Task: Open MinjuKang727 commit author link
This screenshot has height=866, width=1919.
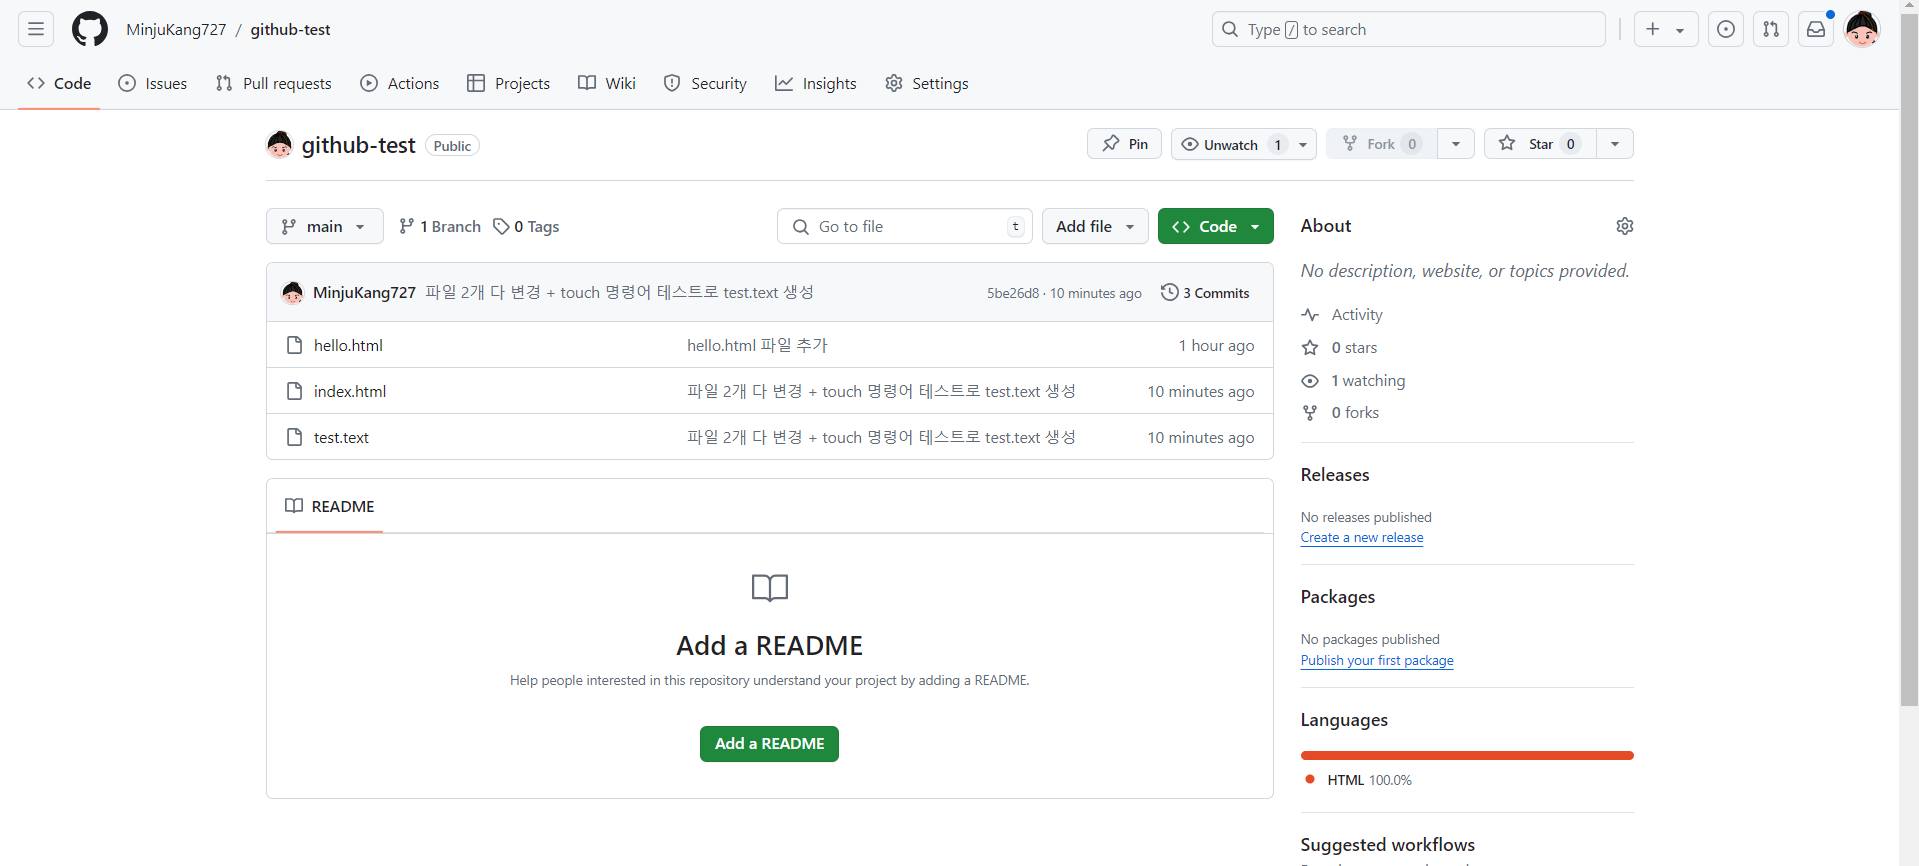Action: coord(364,292)
